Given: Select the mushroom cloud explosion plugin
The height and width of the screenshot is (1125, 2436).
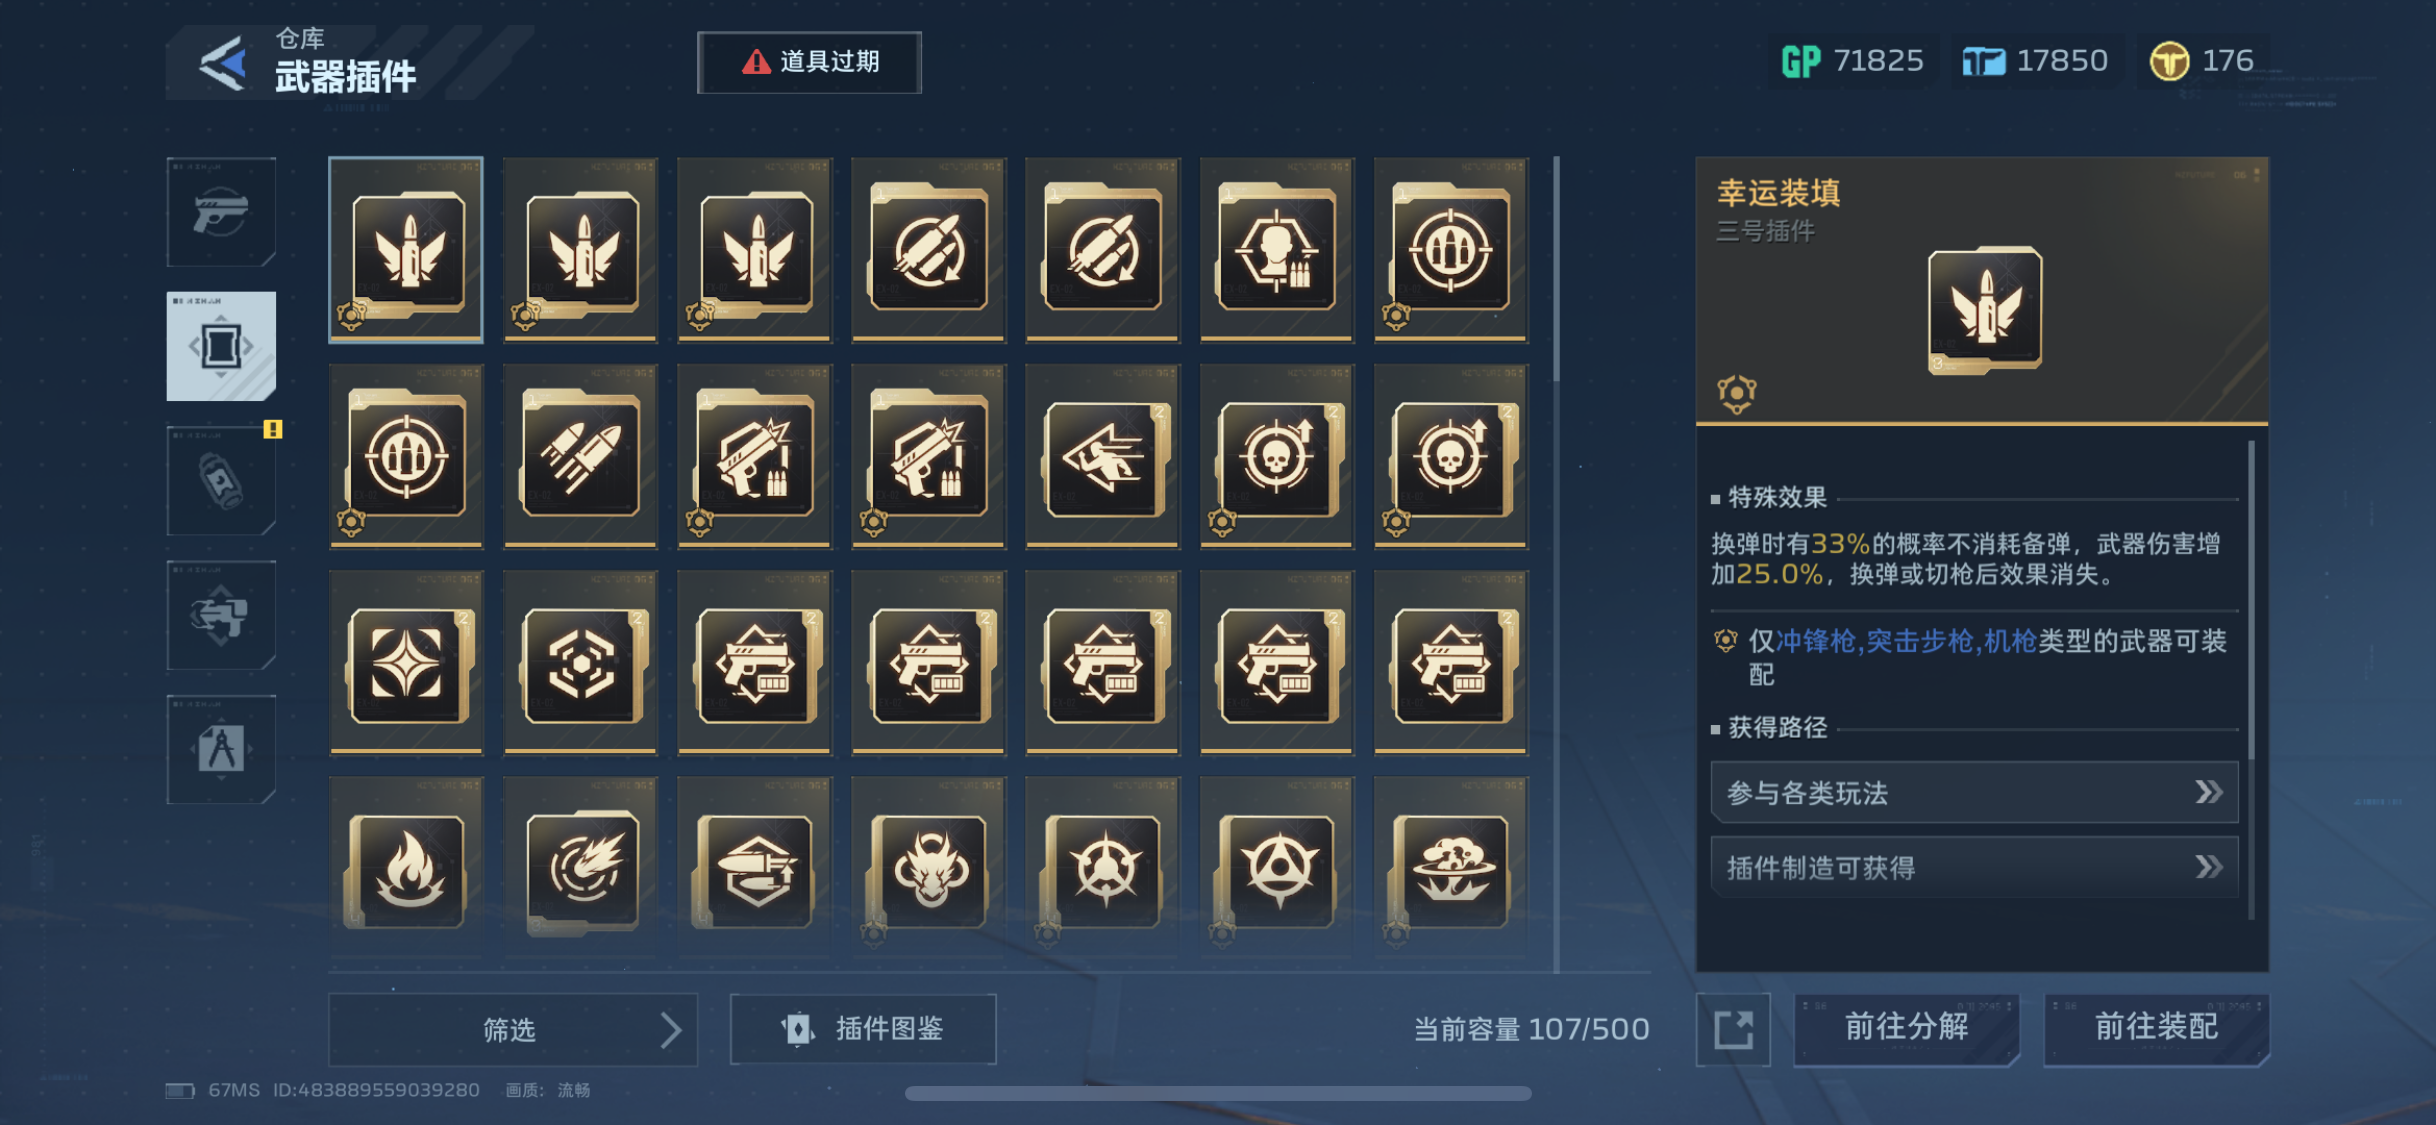Looking at the screenshot, I should (x=1451, y=868).
